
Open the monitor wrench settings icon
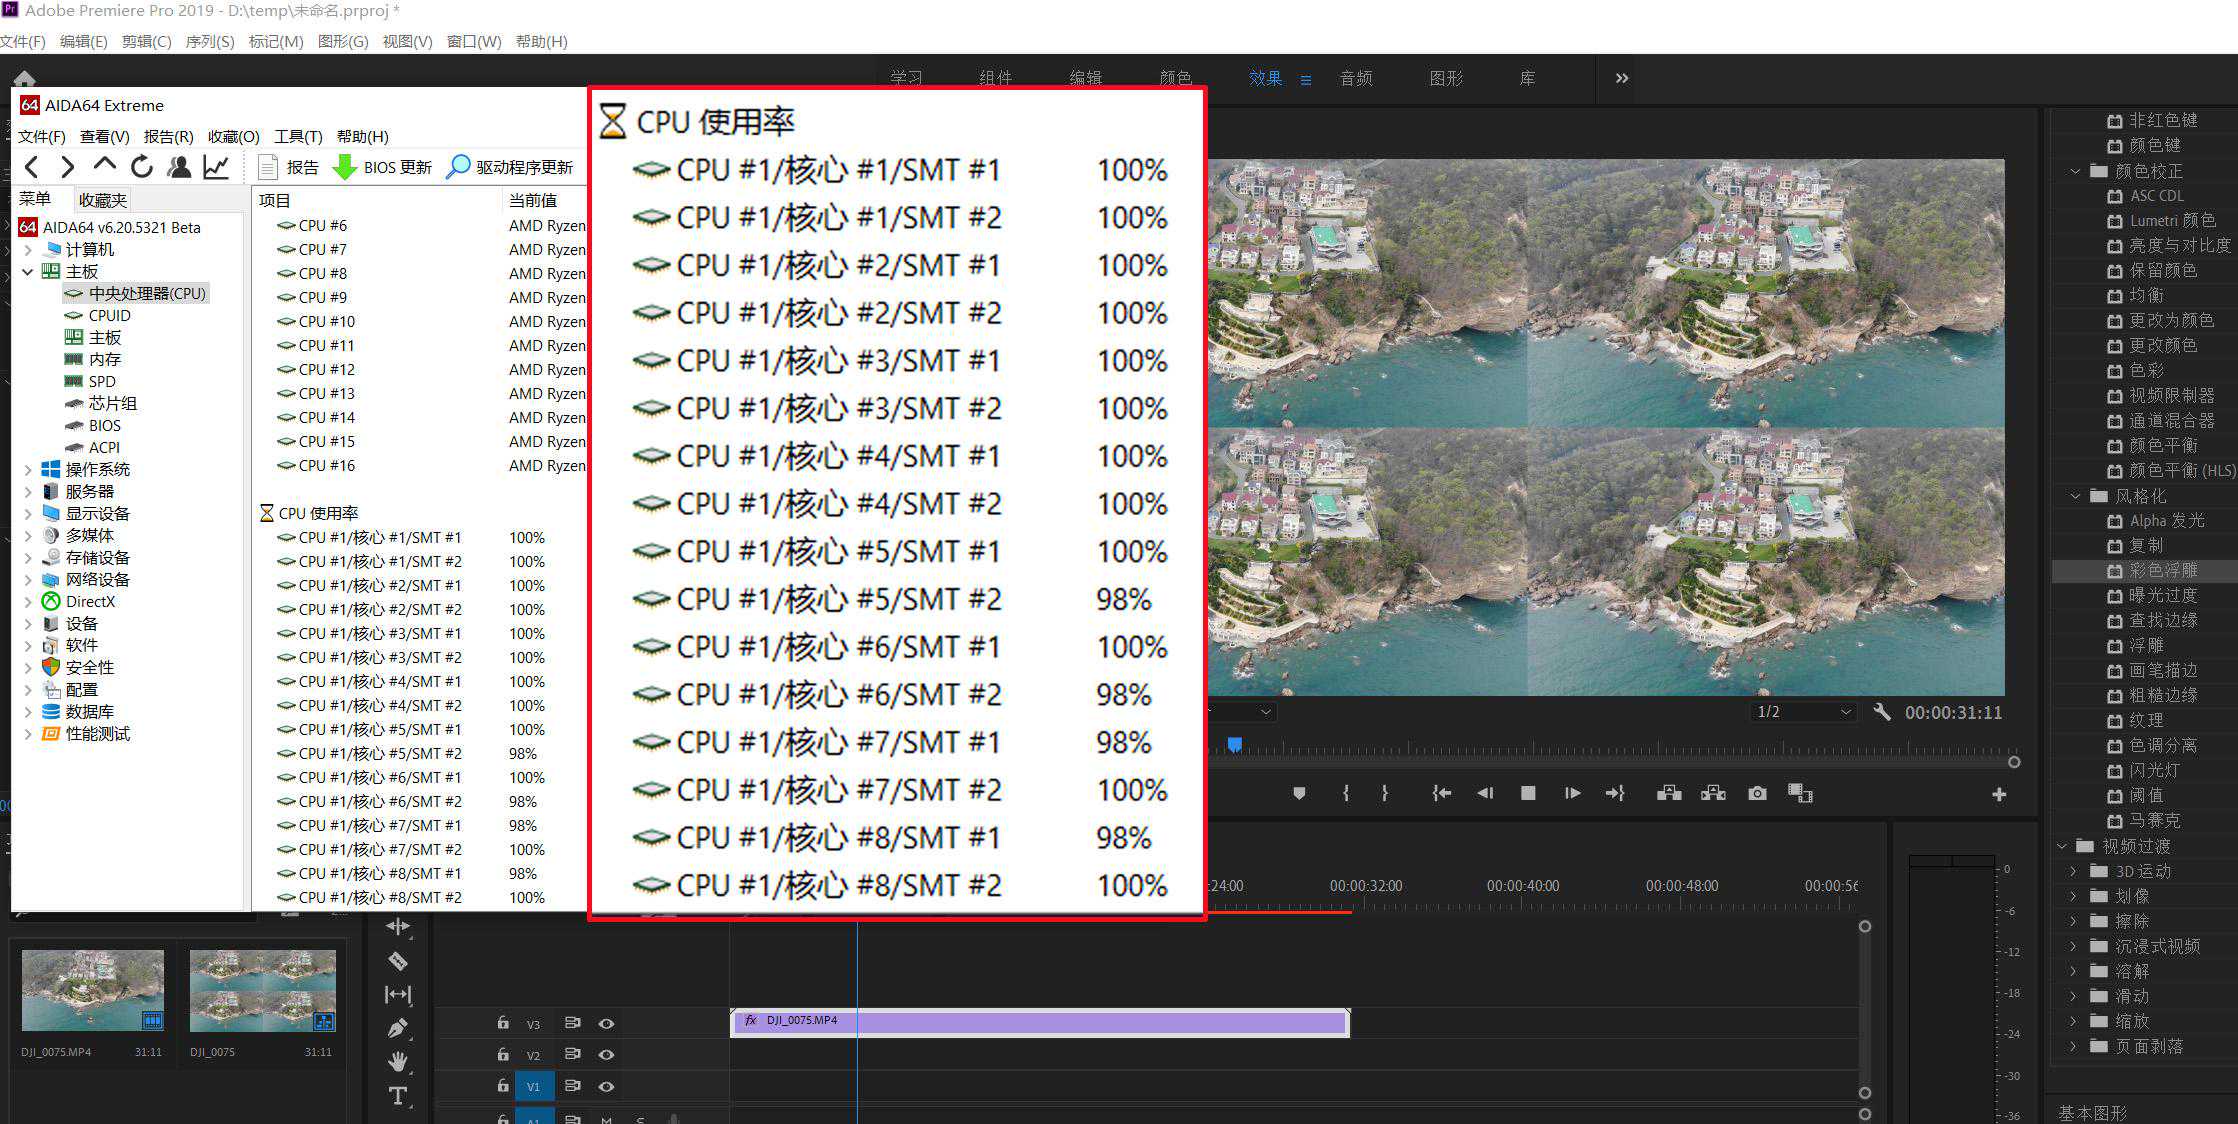click(x=1881, y=712)
